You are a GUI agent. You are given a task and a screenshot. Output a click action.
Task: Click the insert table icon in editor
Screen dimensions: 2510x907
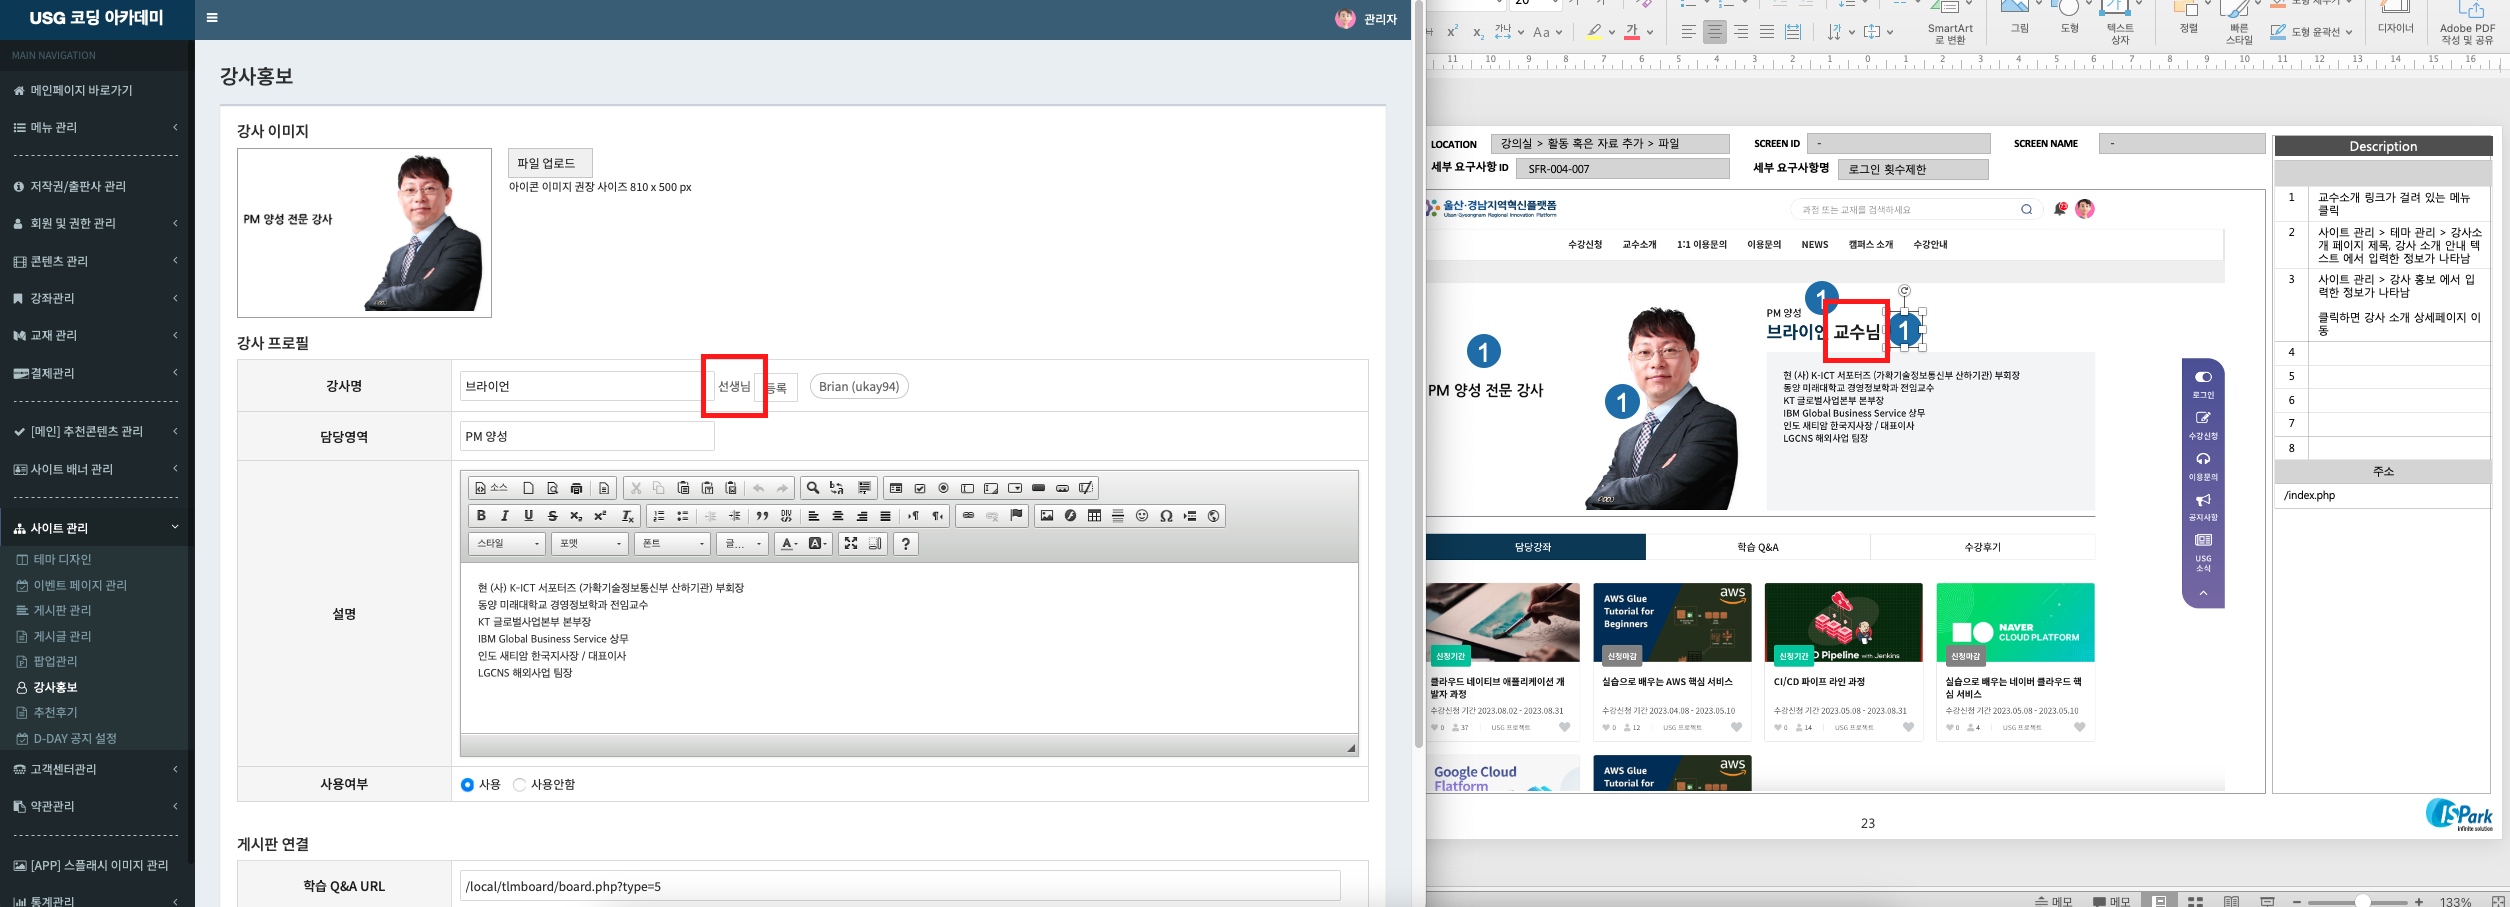click(x=1094, y=516)
